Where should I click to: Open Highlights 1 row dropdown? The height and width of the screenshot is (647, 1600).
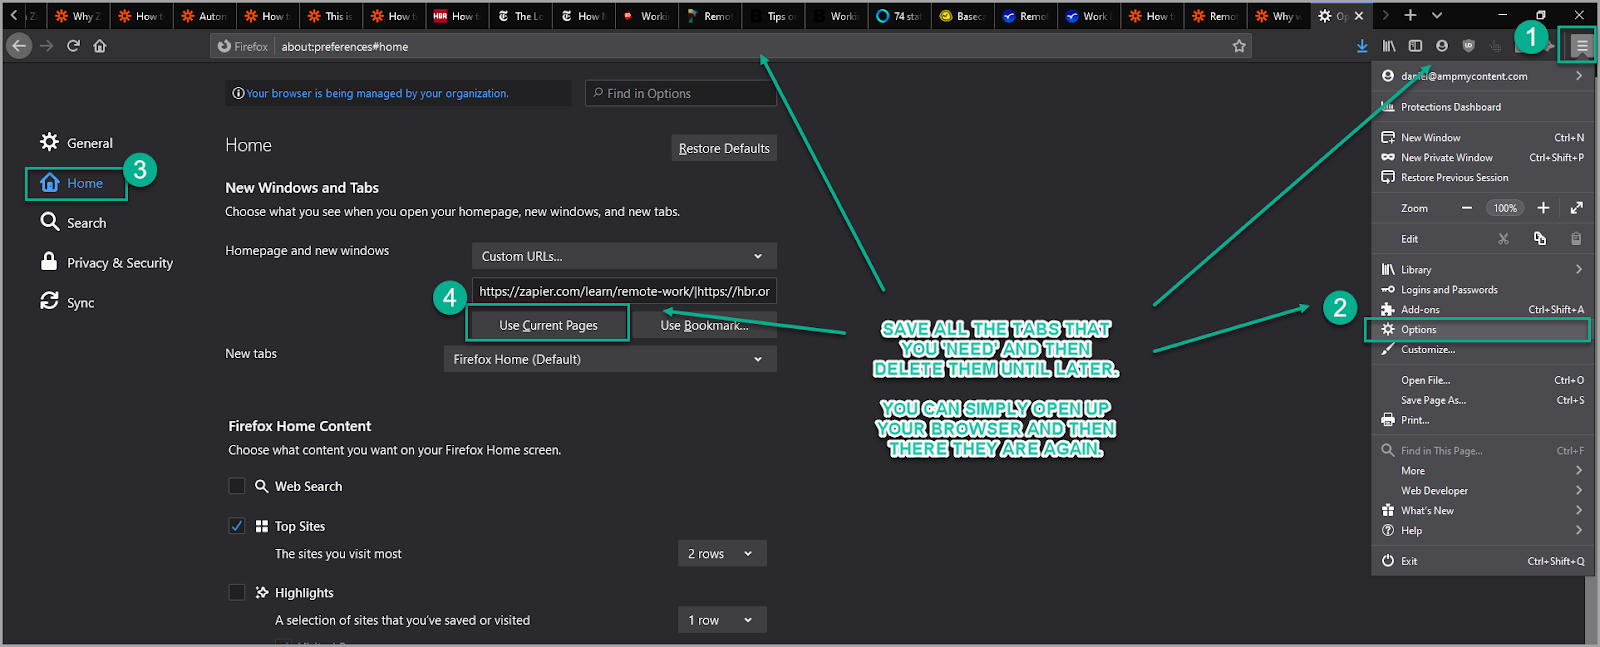click(722, 620)
